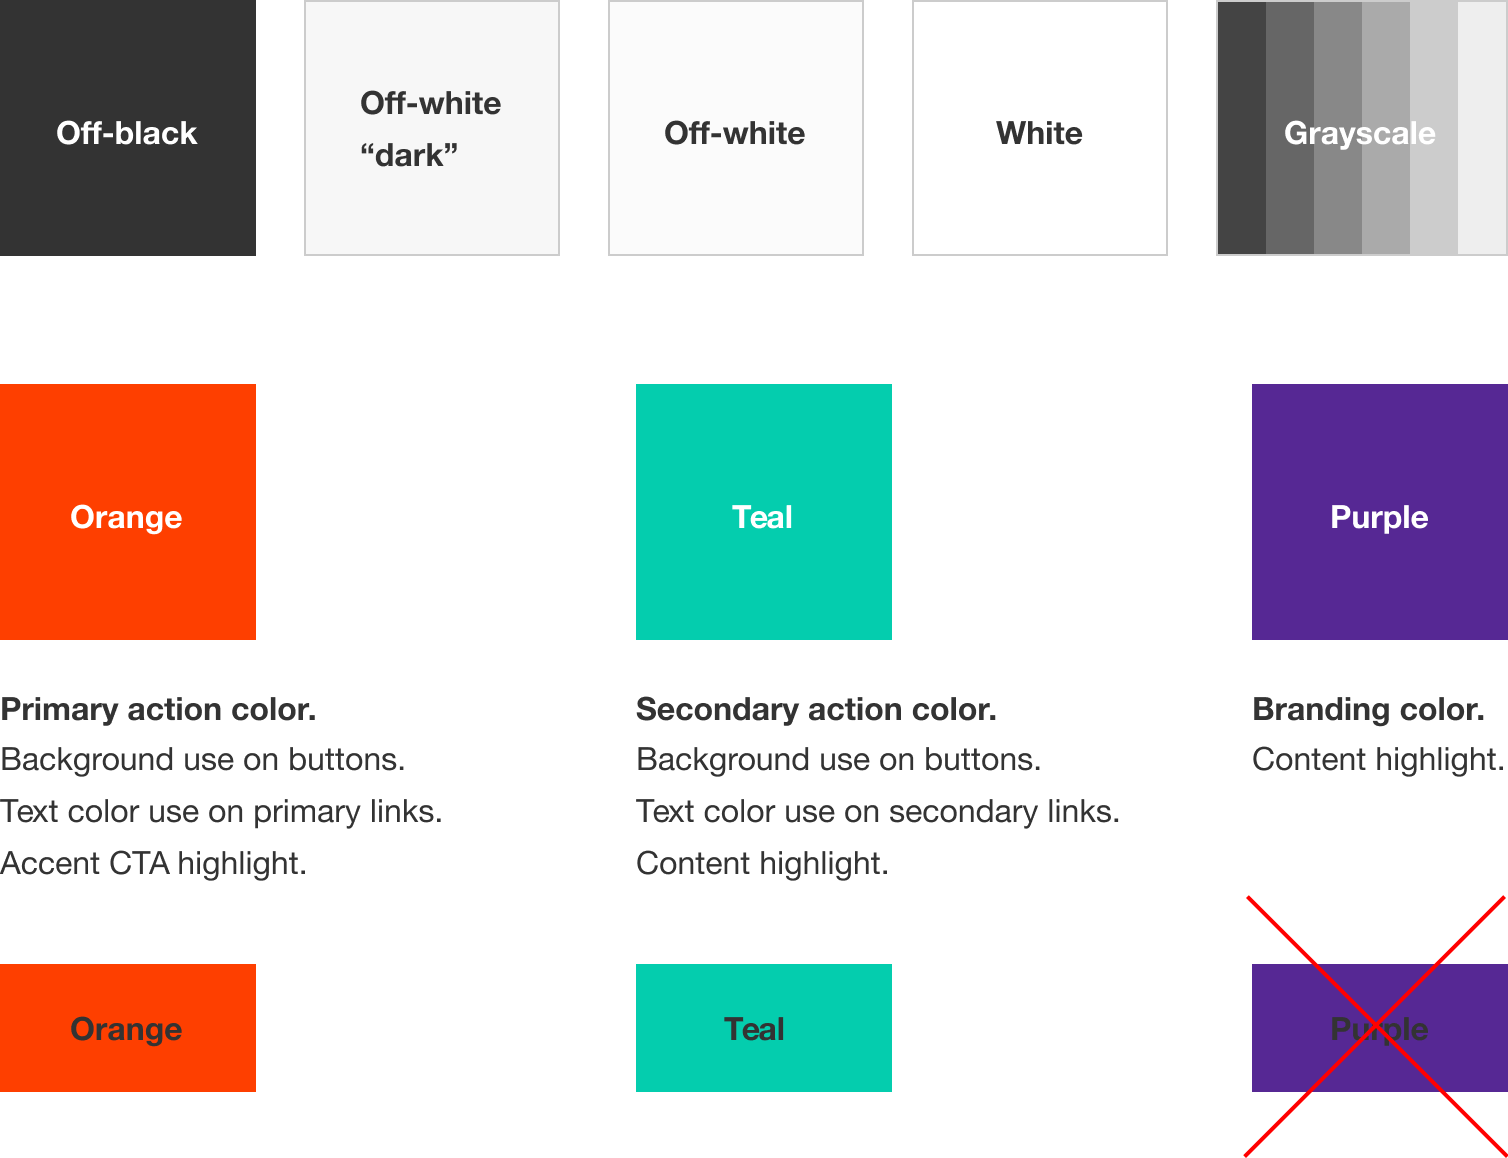Click the Off-black color swatch

click(x=128, y=128)
